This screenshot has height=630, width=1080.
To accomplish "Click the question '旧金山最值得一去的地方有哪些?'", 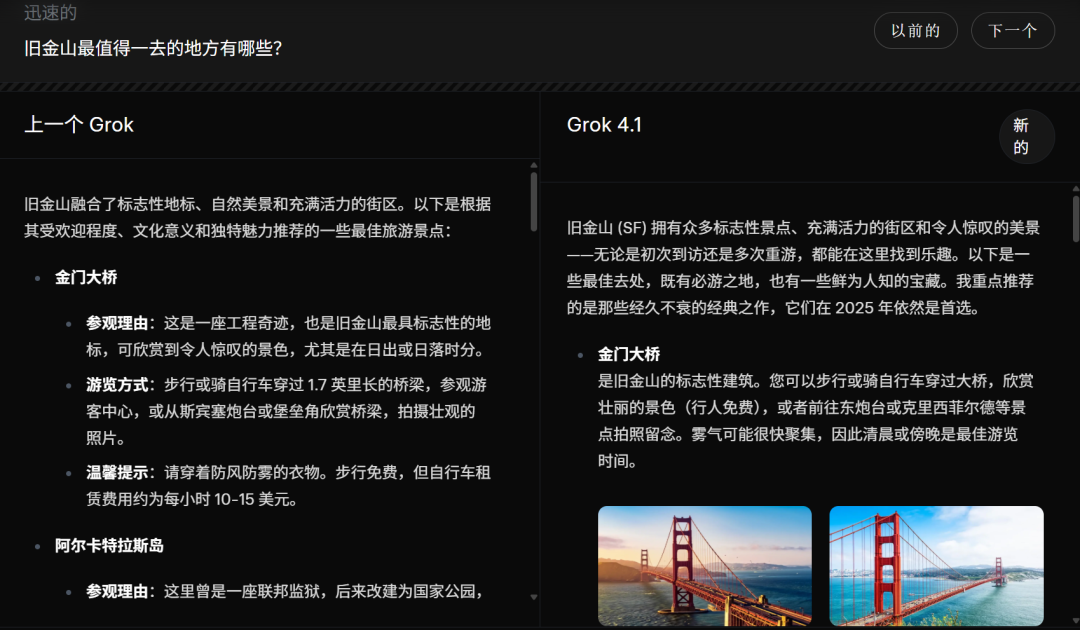I will click(155, 46).
